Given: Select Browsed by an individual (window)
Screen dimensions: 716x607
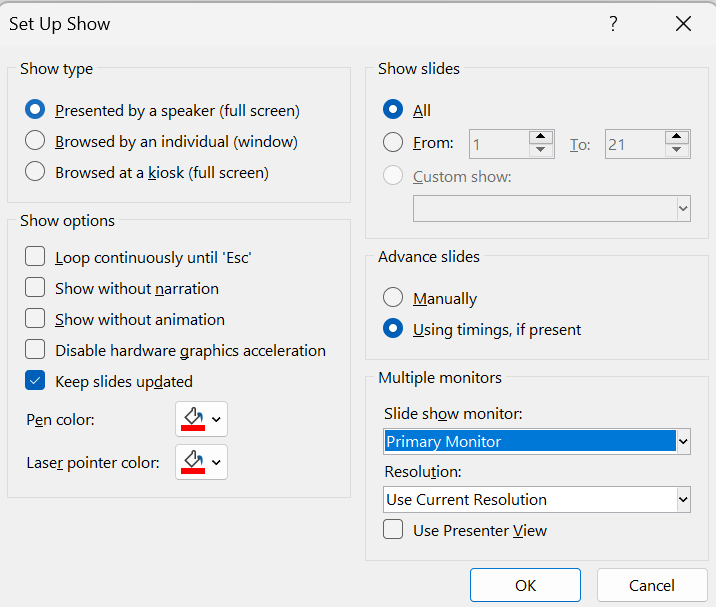Looking at the screenshot, I should click(x=36, y=141).
